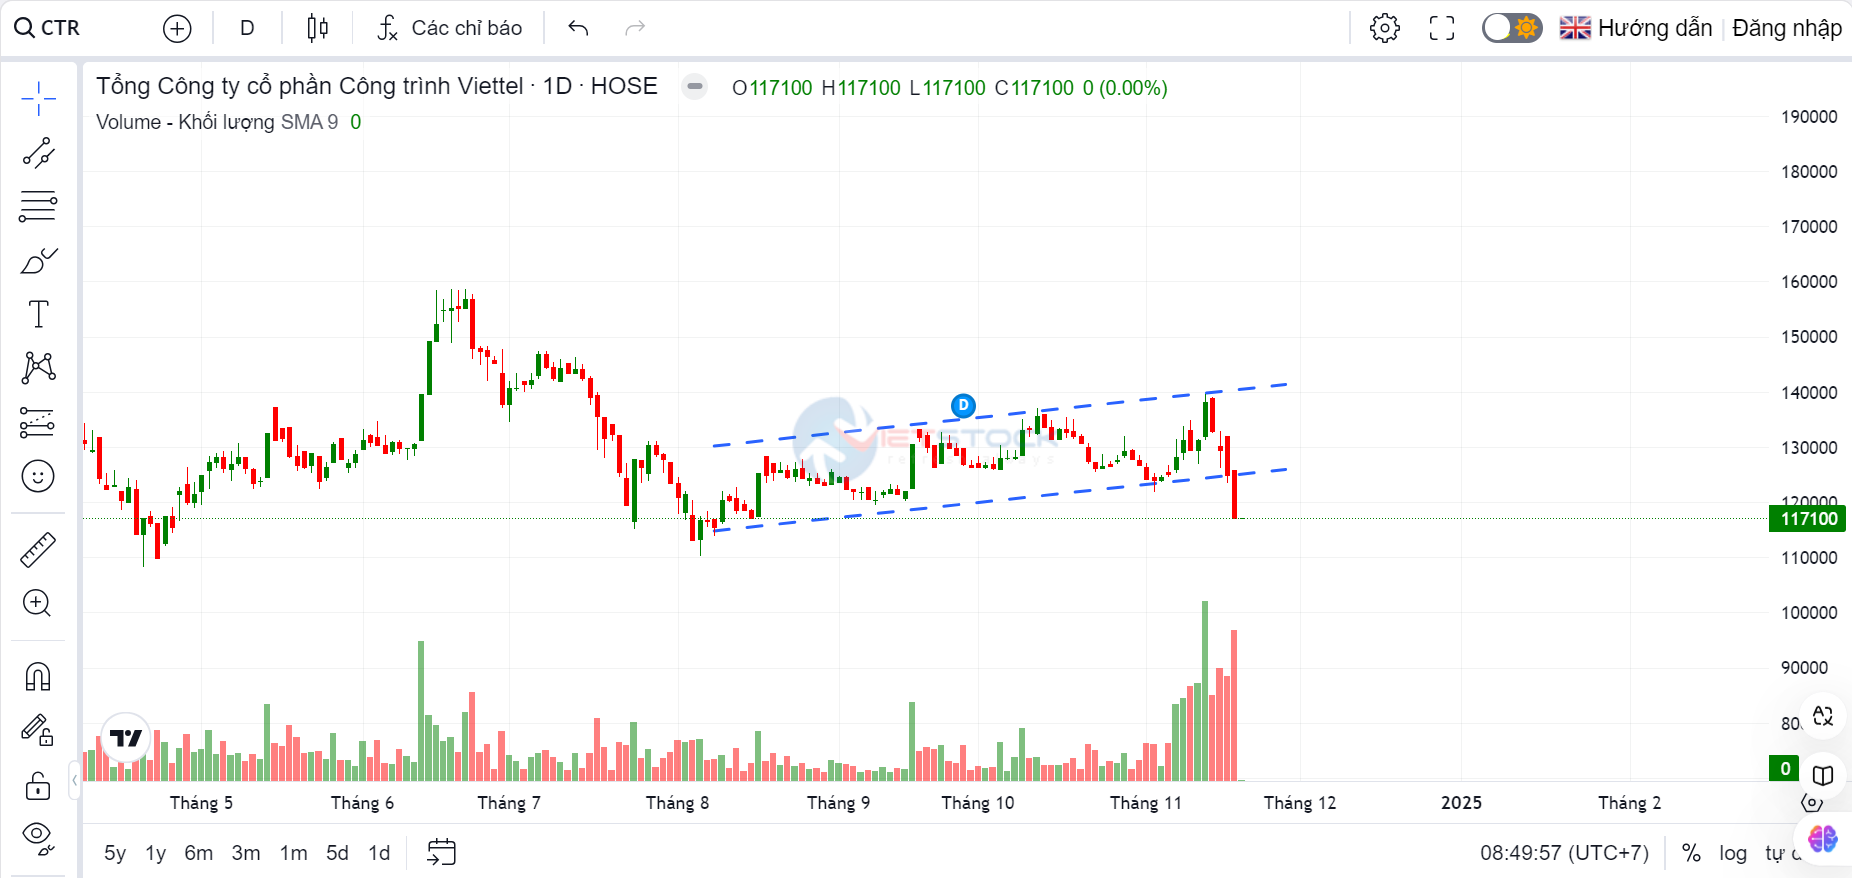Select the text annotation tool

pos(38,314)
